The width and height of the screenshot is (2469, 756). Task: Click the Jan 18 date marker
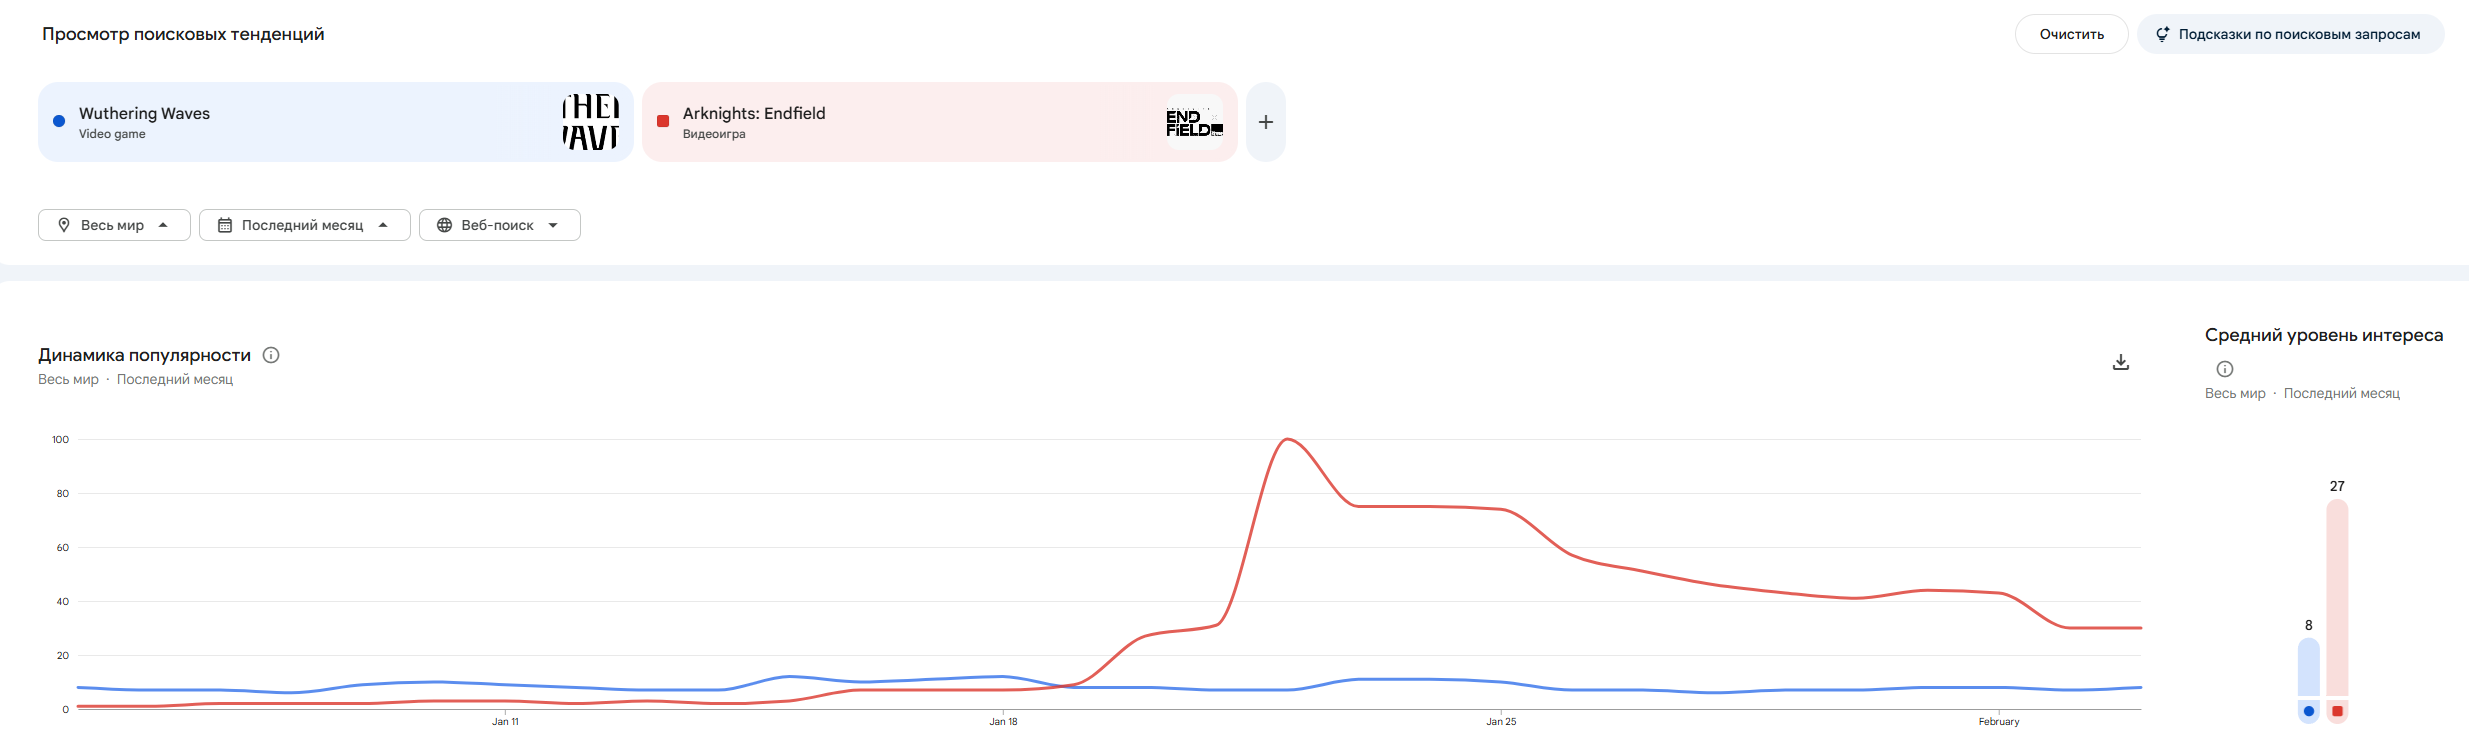(x=1003, y=721)
